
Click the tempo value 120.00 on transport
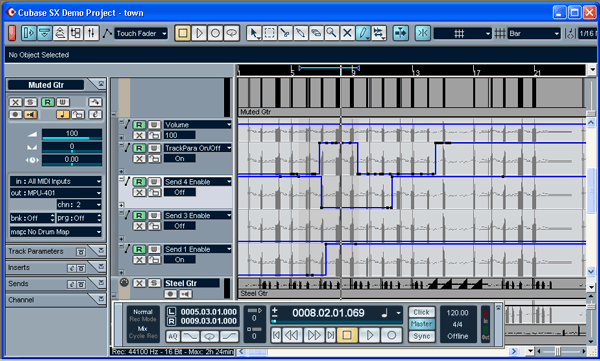point(457,313)
